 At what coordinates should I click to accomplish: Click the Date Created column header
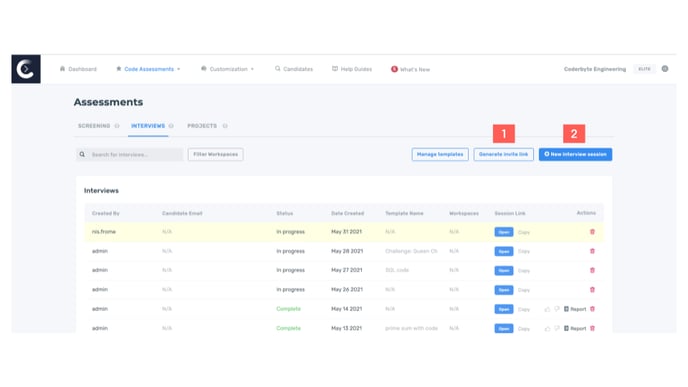(348, 213)
